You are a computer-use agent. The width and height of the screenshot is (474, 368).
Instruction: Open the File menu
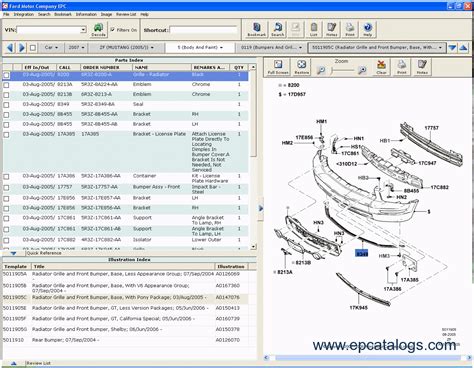(6, 14)
